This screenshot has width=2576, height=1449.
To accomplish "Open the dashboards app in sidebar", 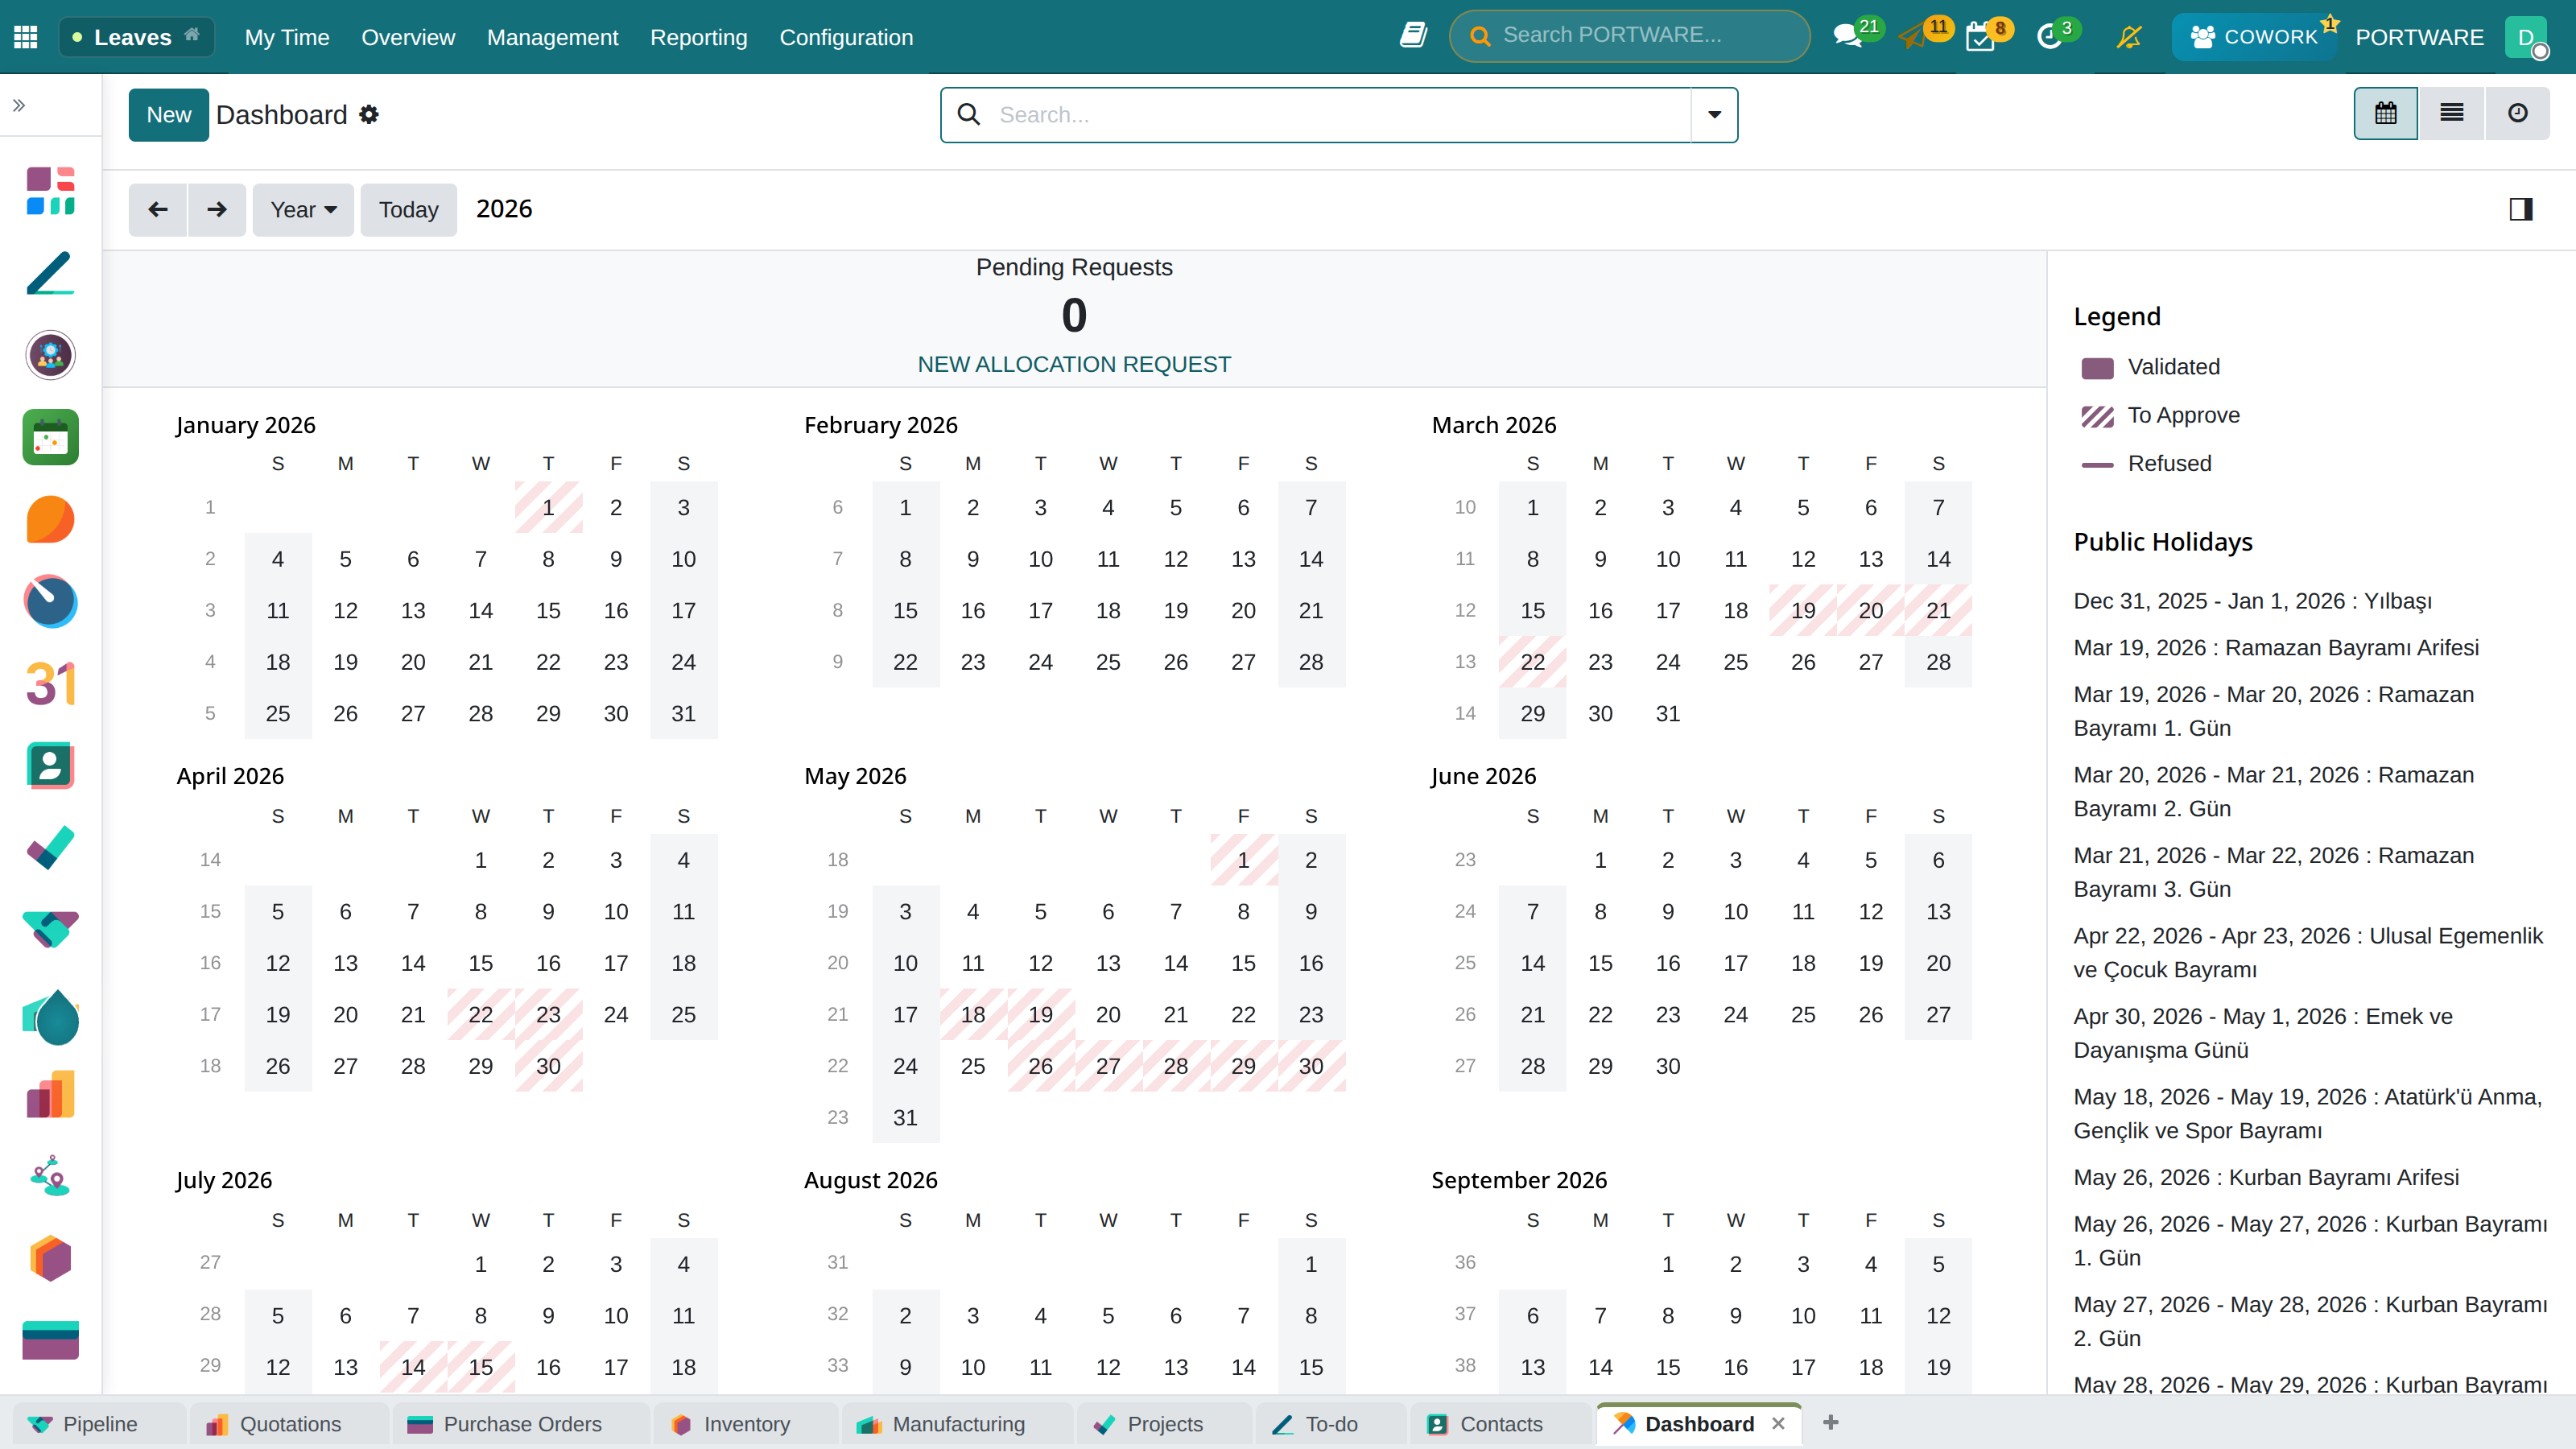I will point(51,190).
